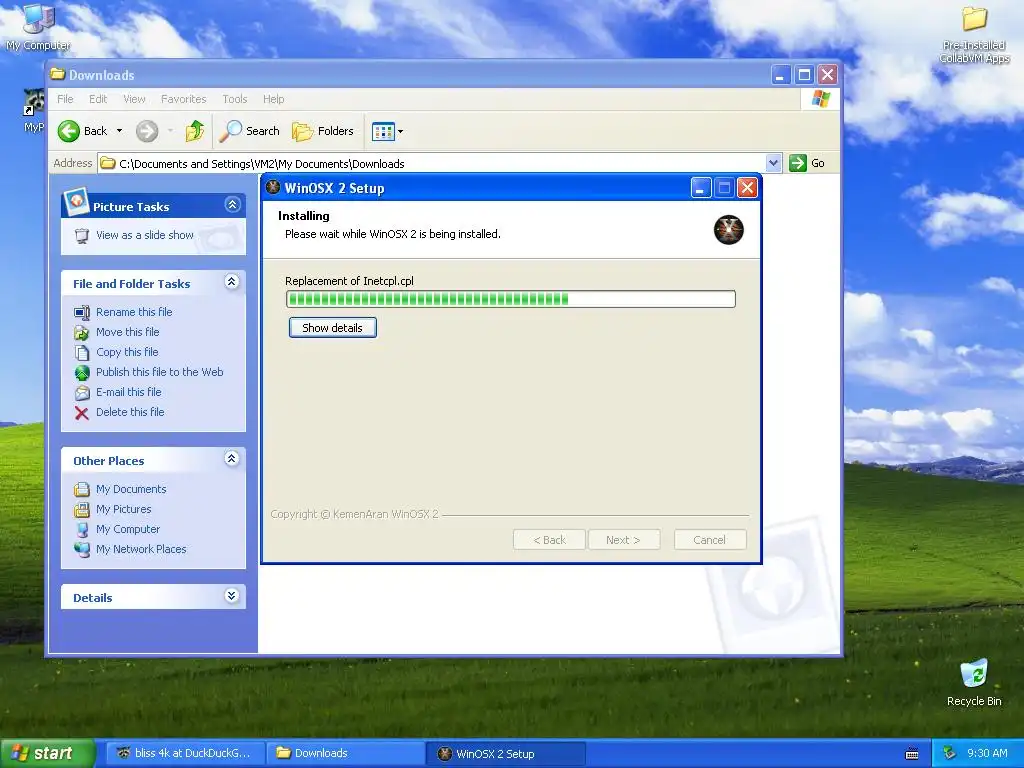The width and height of the screenshot is (1024, 768).
Task: Click the system tray network icon
Action: [x=949, y=753]
